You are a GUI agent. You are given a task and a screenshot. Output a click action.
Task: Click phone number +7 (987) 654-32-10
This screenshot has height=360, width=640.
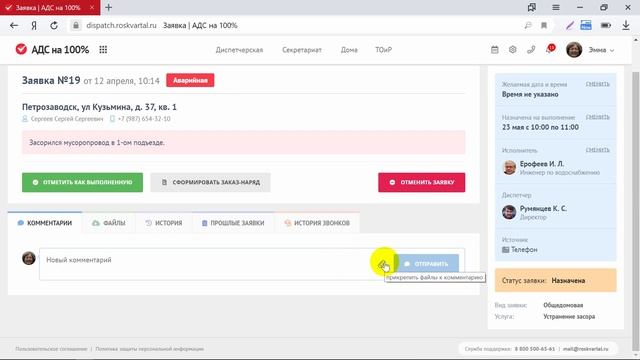tap(144, 119)
